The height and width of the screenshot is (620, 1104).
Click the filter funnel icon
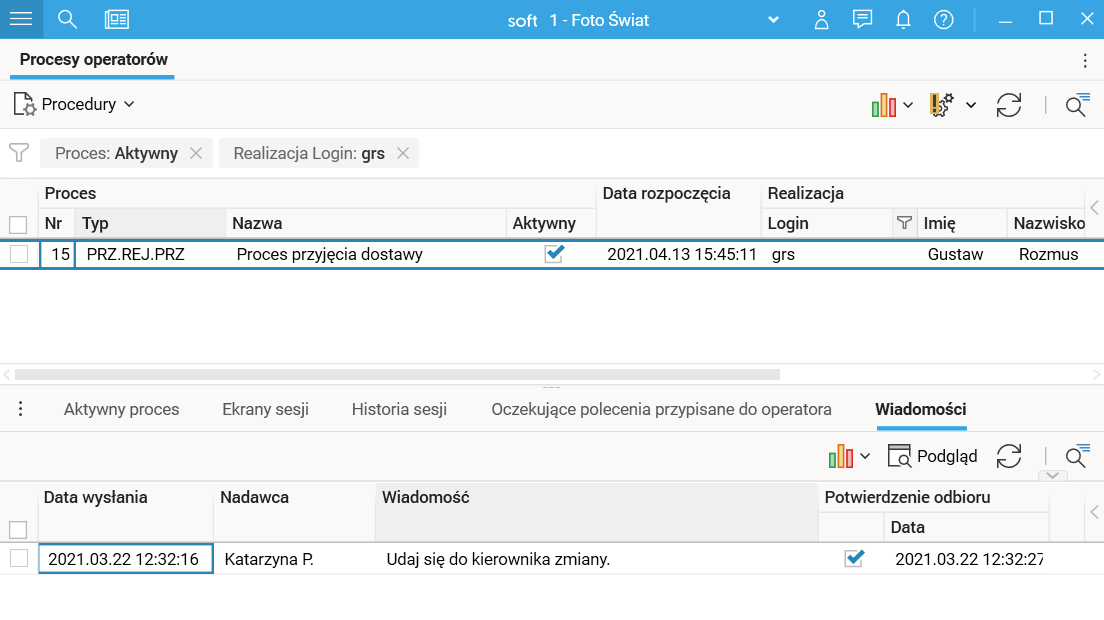tap(18, 153)
